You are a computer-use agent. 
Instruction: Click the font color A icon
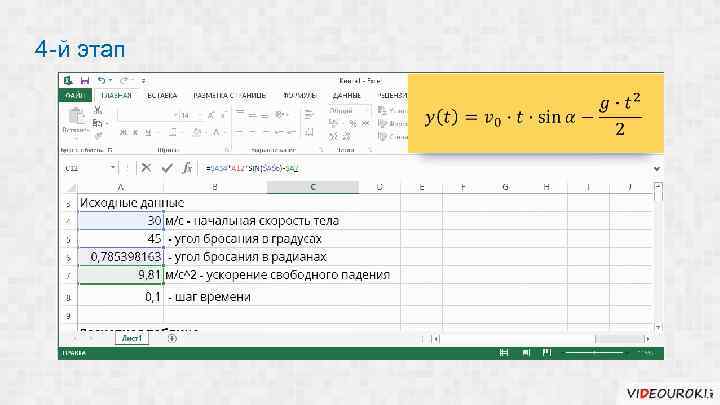tap(216, 133)
